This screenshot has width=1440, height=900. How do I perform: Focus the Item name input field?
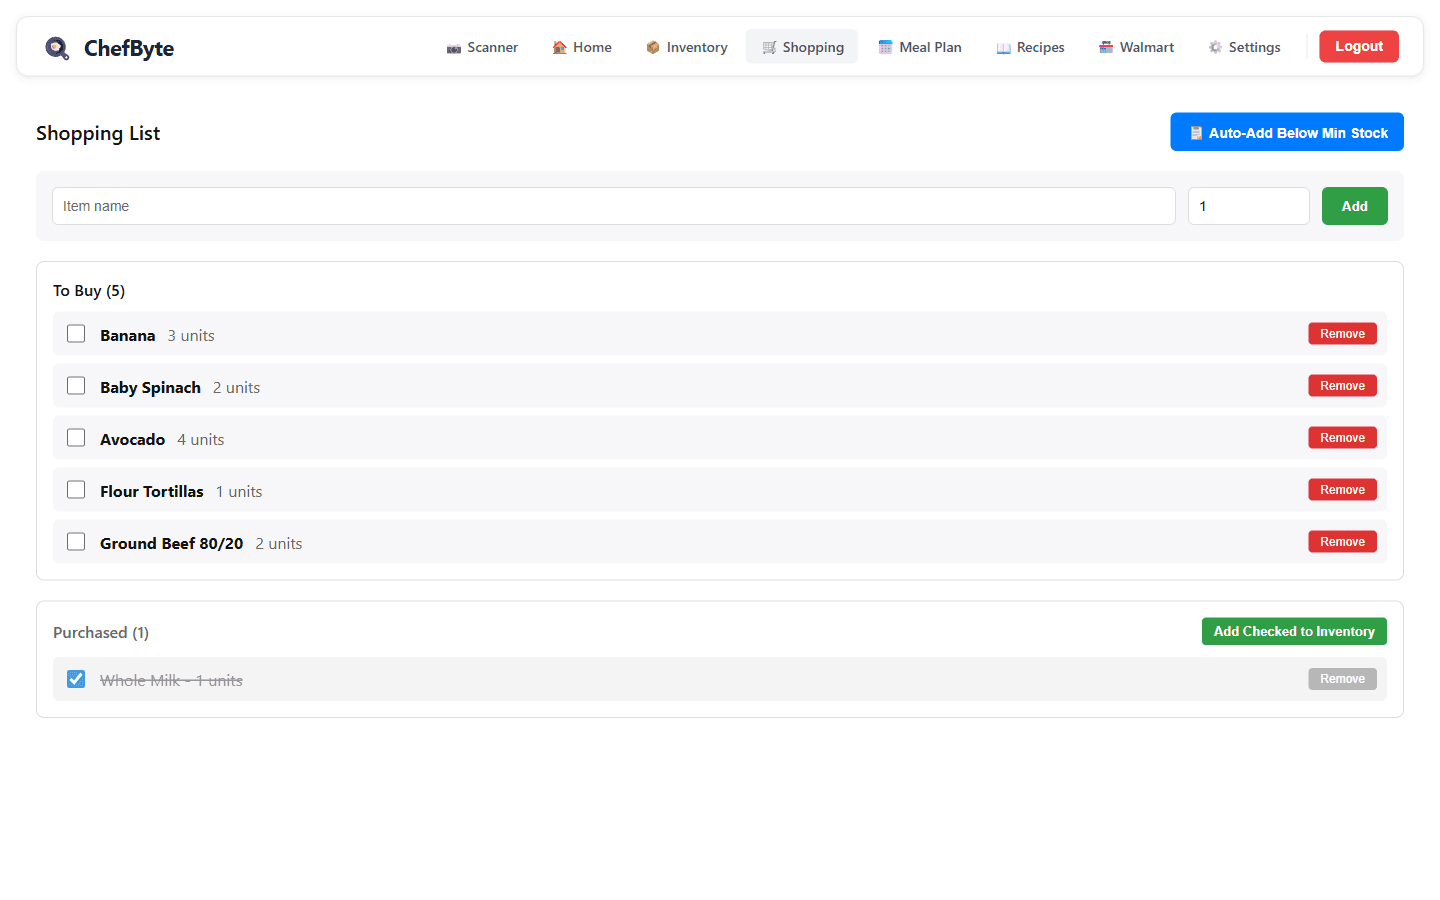point(613,206)
